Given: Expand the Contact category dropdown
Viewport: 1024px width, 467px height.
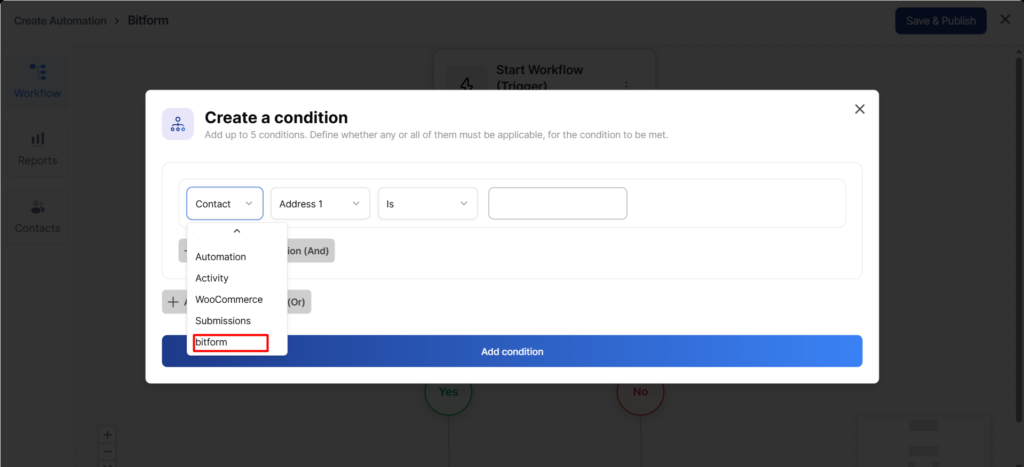Looking at the screenshot, I should click(224, 204).
